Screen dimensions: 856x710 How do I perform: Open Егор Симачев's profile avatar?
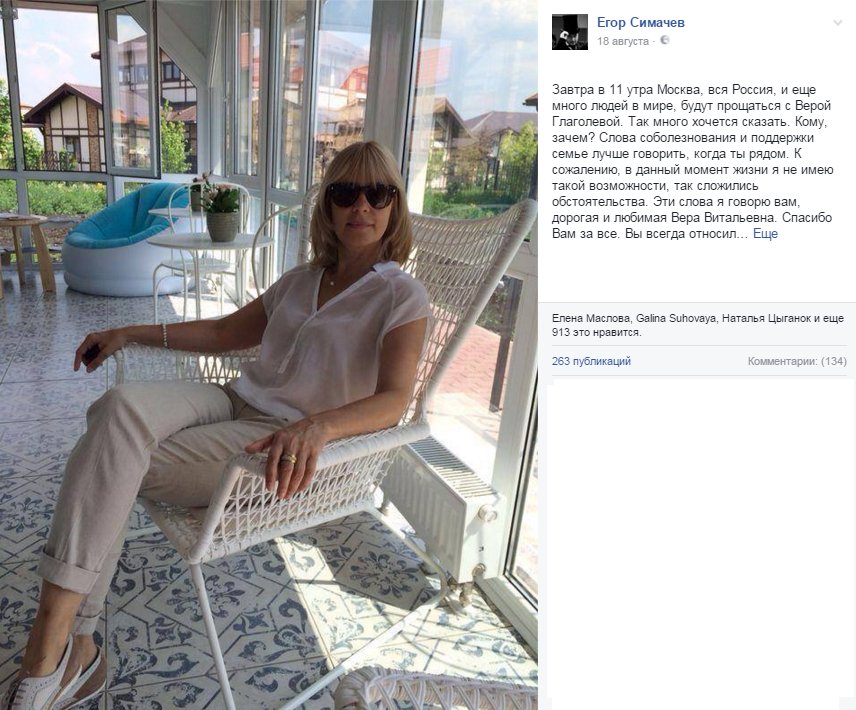click(x=570, y=32)
